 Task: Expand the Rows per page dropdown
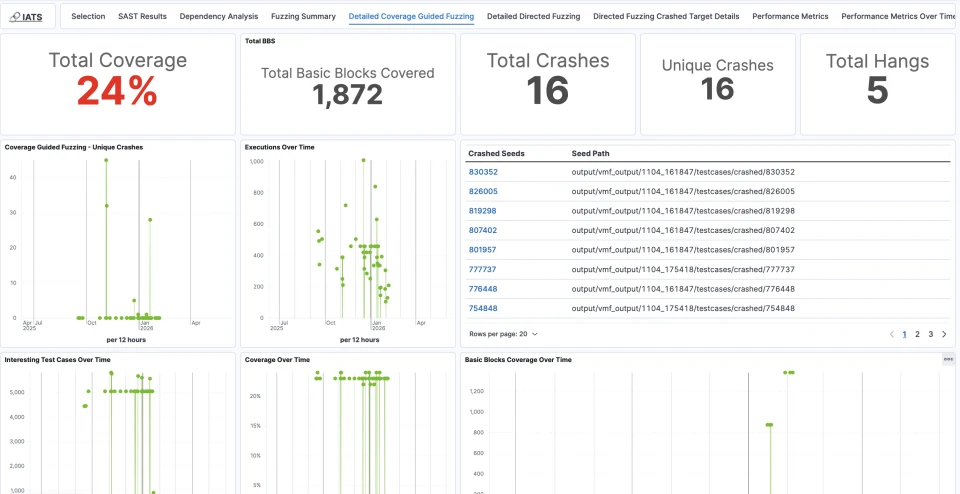click(503, 334)
